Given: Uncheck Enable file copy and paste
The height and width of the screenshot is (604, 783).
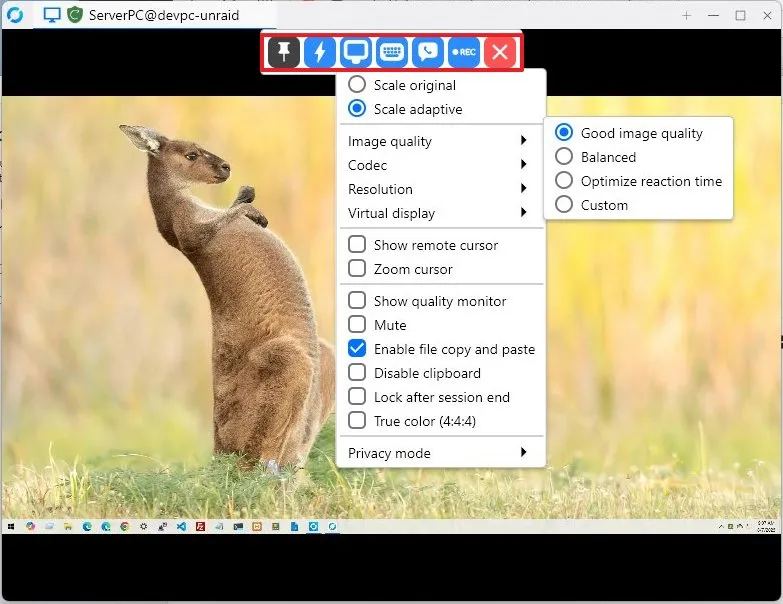Looking at the screenshot, I should click(x=357, y=348).
